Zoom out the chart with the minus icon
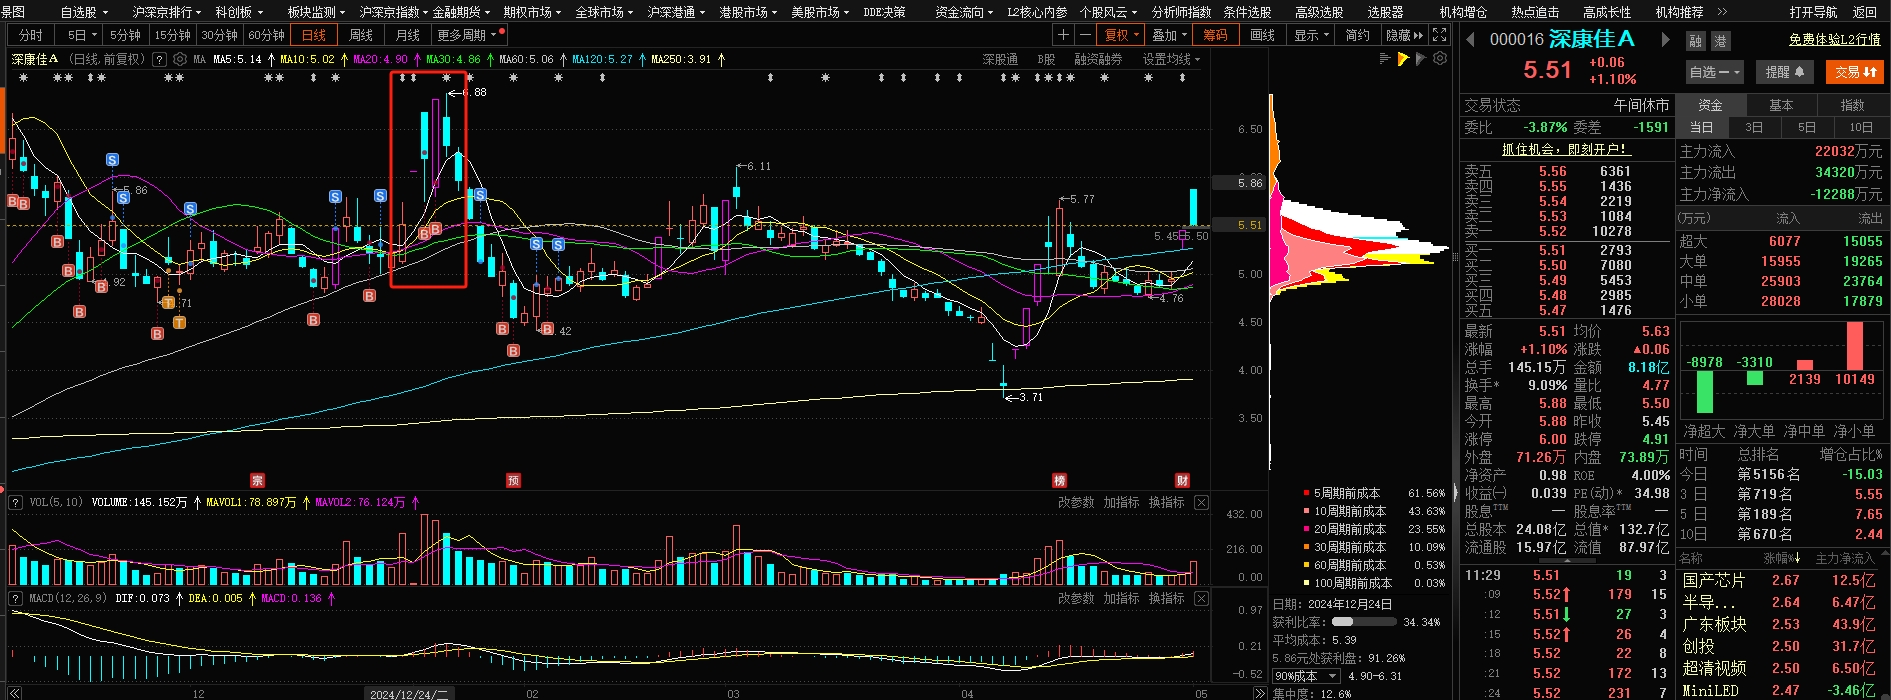1891x700 pixels. [1085, 35]
